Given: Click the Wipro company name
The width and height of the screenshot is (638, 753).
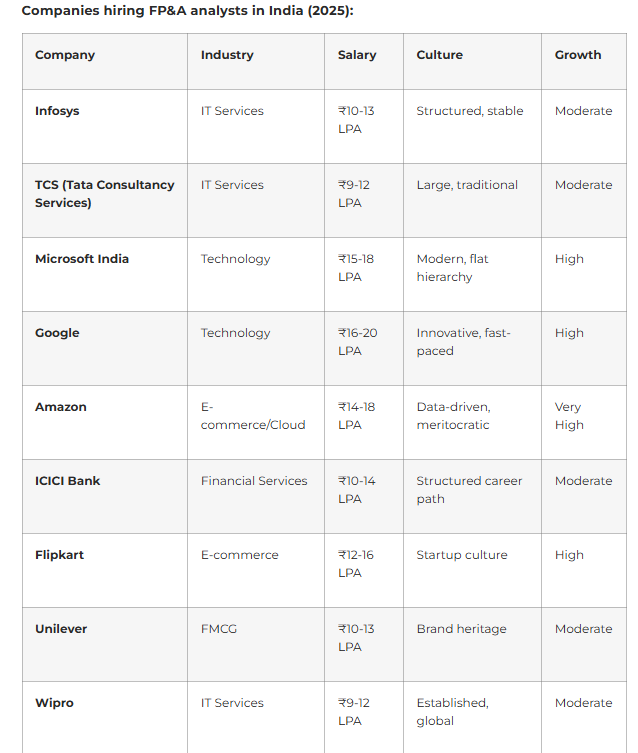Looking at the screenshot, I should pos(54,703).
